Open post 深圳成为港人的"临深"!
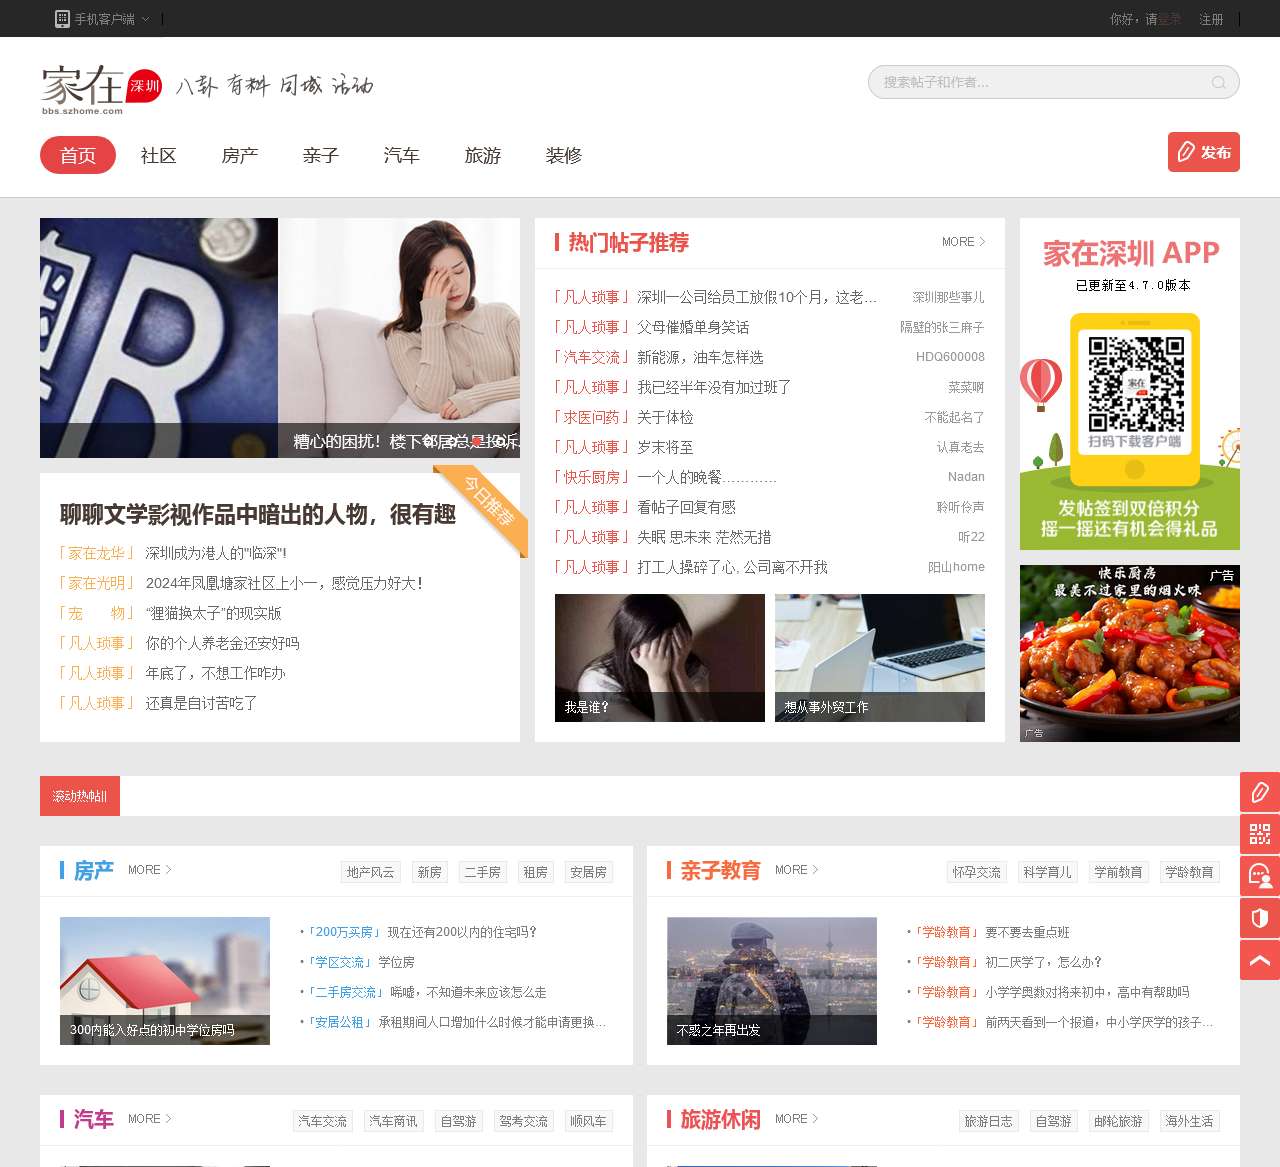 point(216,553)
